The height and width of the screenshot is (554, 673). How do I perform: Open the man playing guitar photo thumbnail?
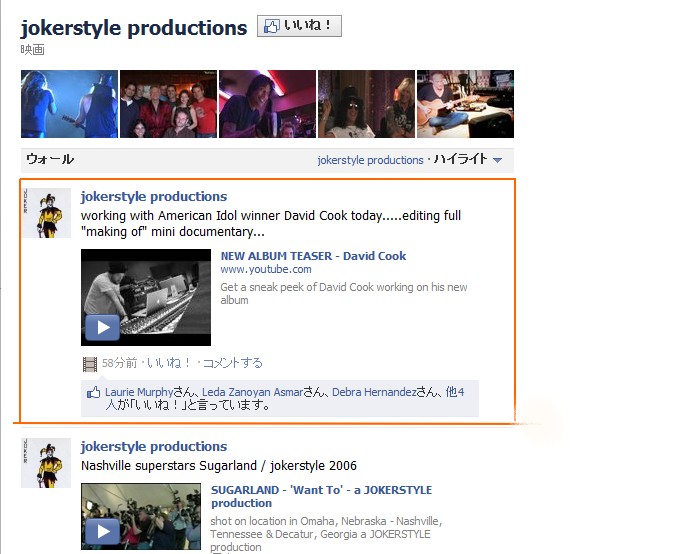pyautogui.click(x=466, y=104)
